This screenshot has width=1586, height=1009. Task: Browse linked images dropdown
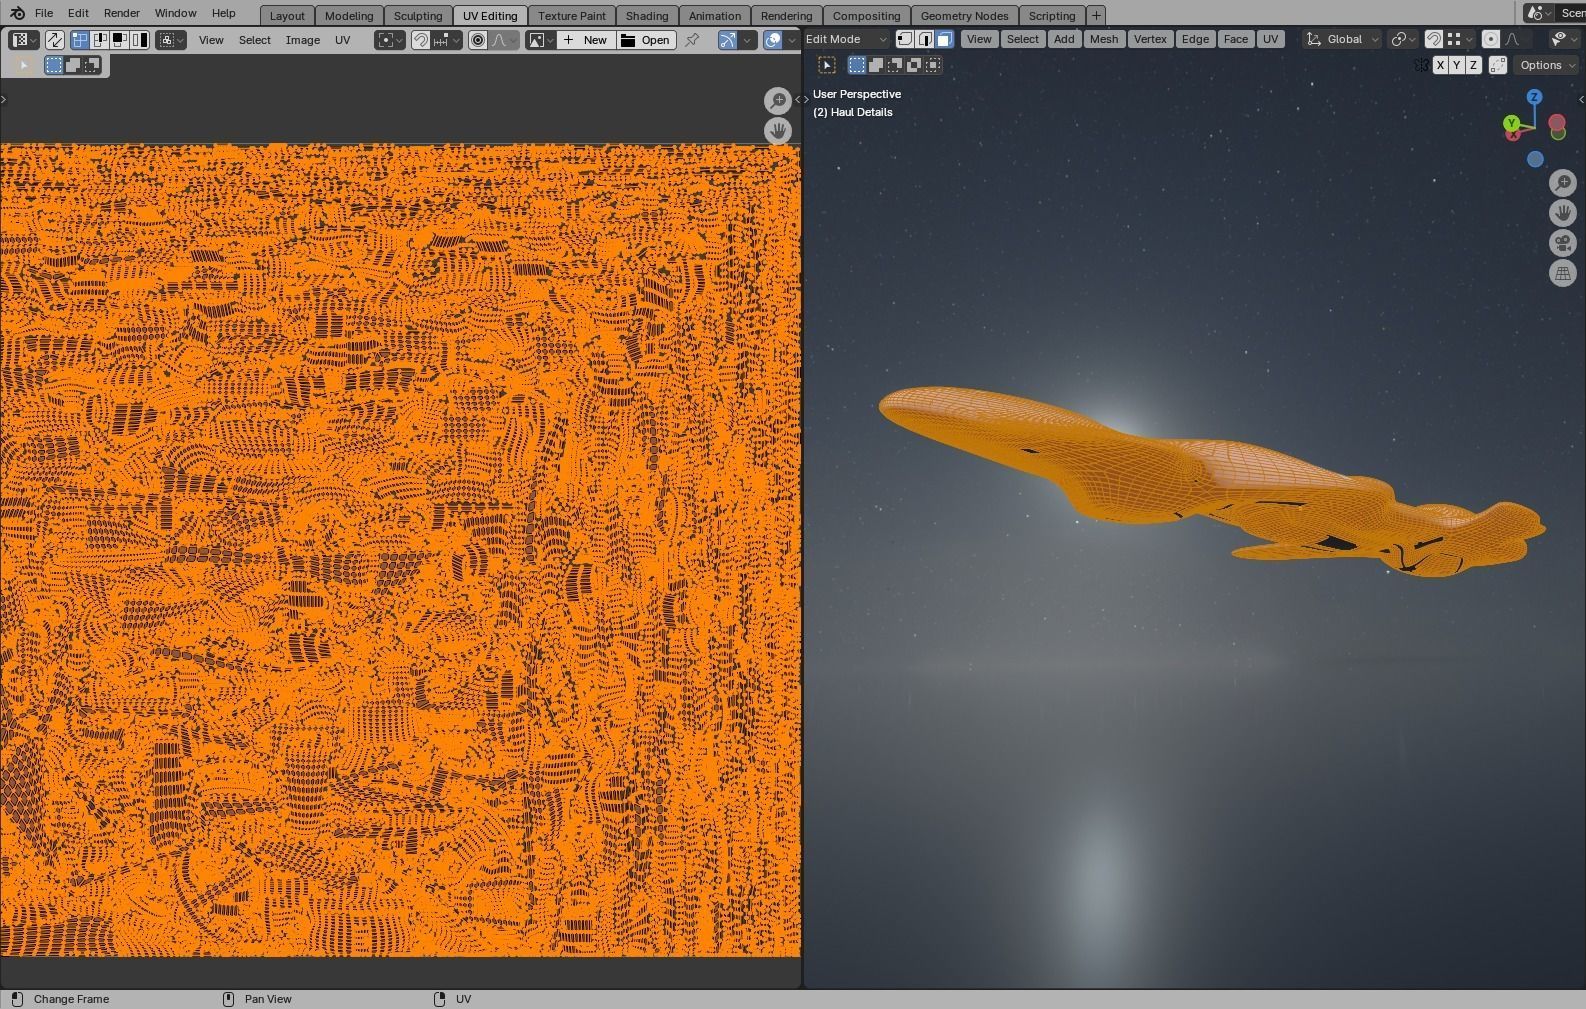[541, 40]
